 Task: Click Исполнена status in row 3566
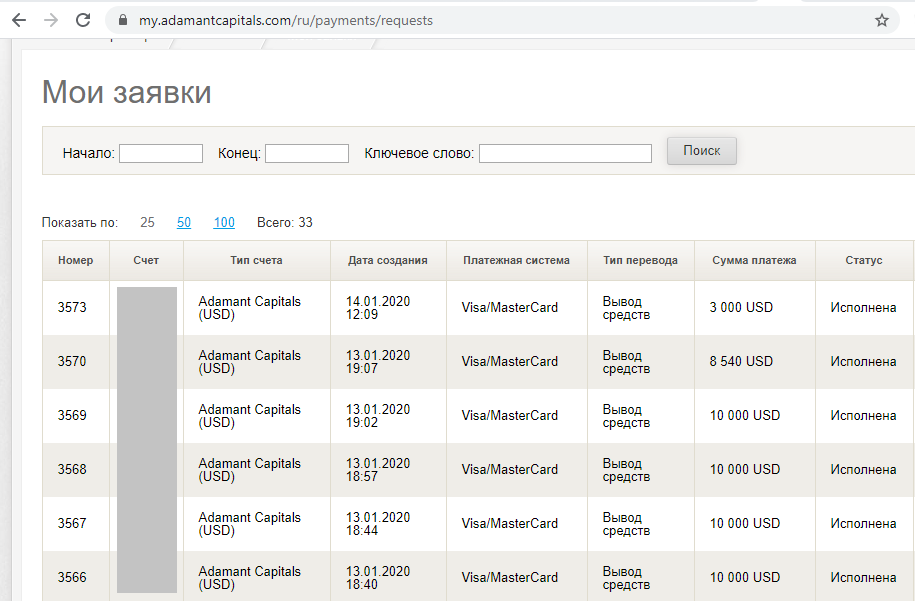pyautogui.click(x=864, y=578)
